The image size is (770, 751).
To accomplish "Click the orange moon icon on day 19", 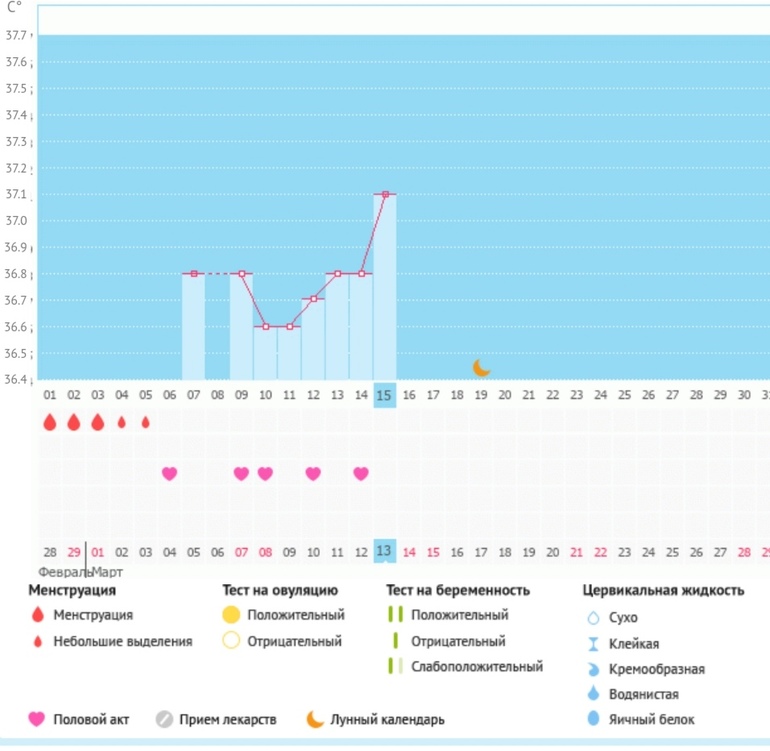I will 482,368.
